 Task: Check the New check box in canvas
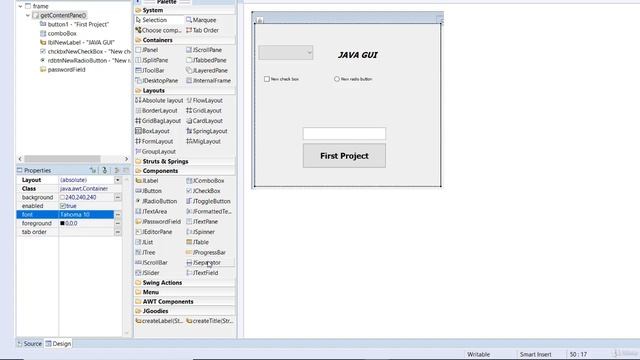point(267,79)
